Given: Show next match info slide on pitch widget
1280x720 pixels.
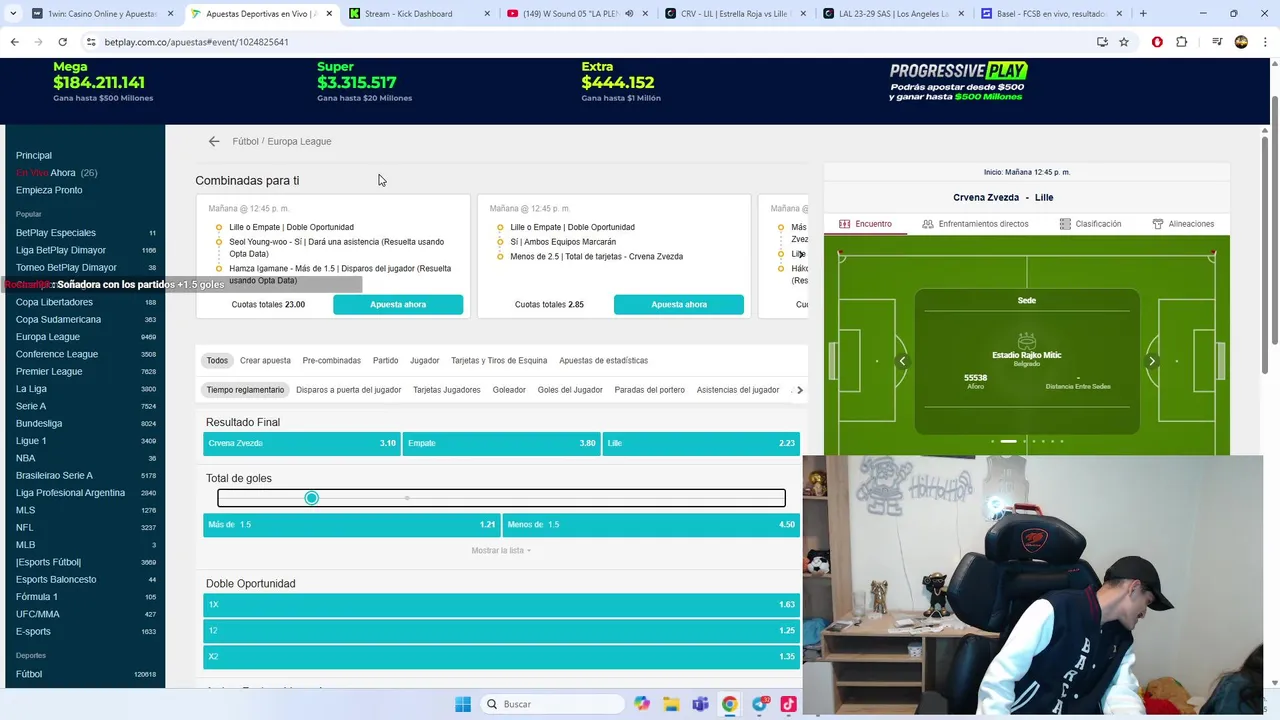Looking at the screenshot, I should (x=1152, y=361).
